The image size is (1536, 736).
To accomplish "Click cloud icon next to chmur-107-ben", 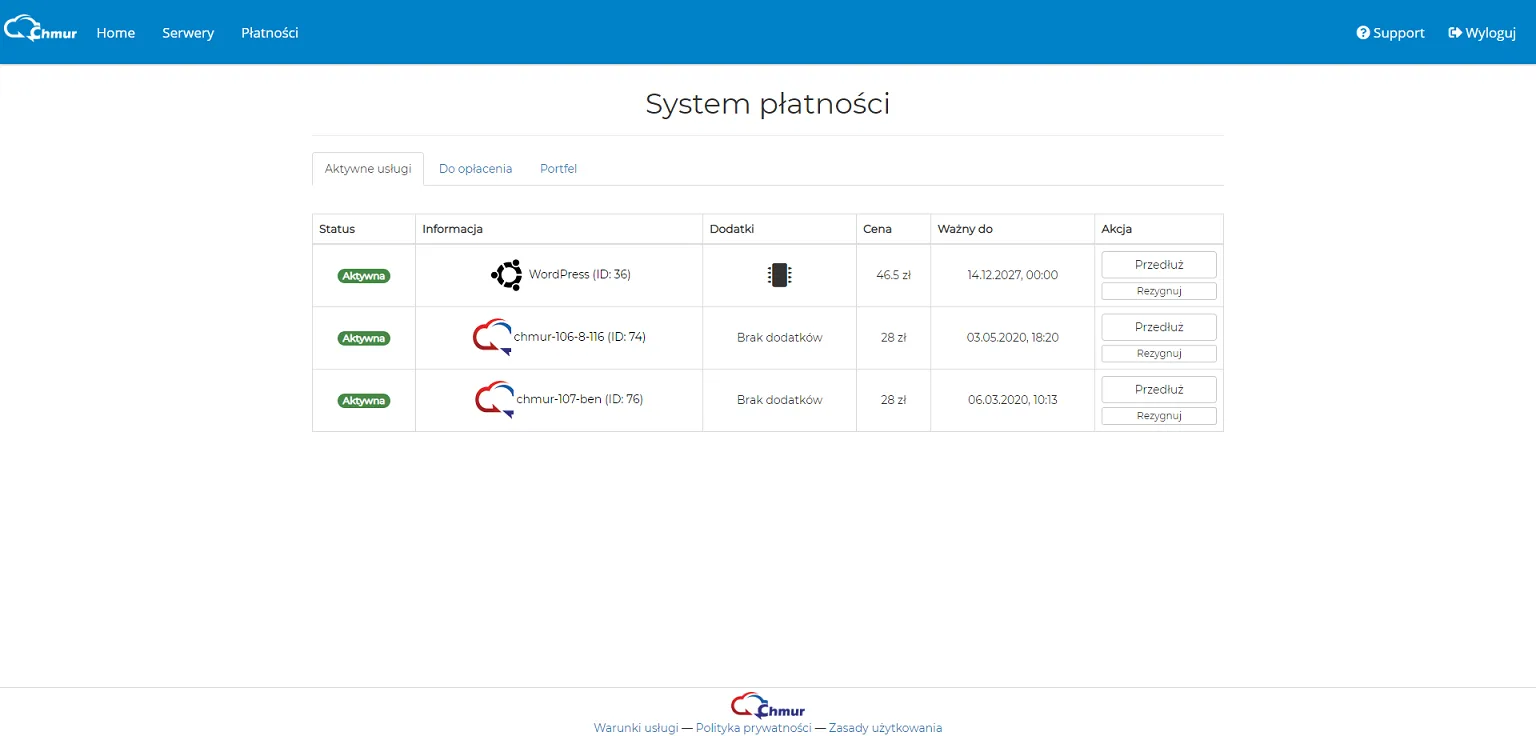I will coord(495,399).
